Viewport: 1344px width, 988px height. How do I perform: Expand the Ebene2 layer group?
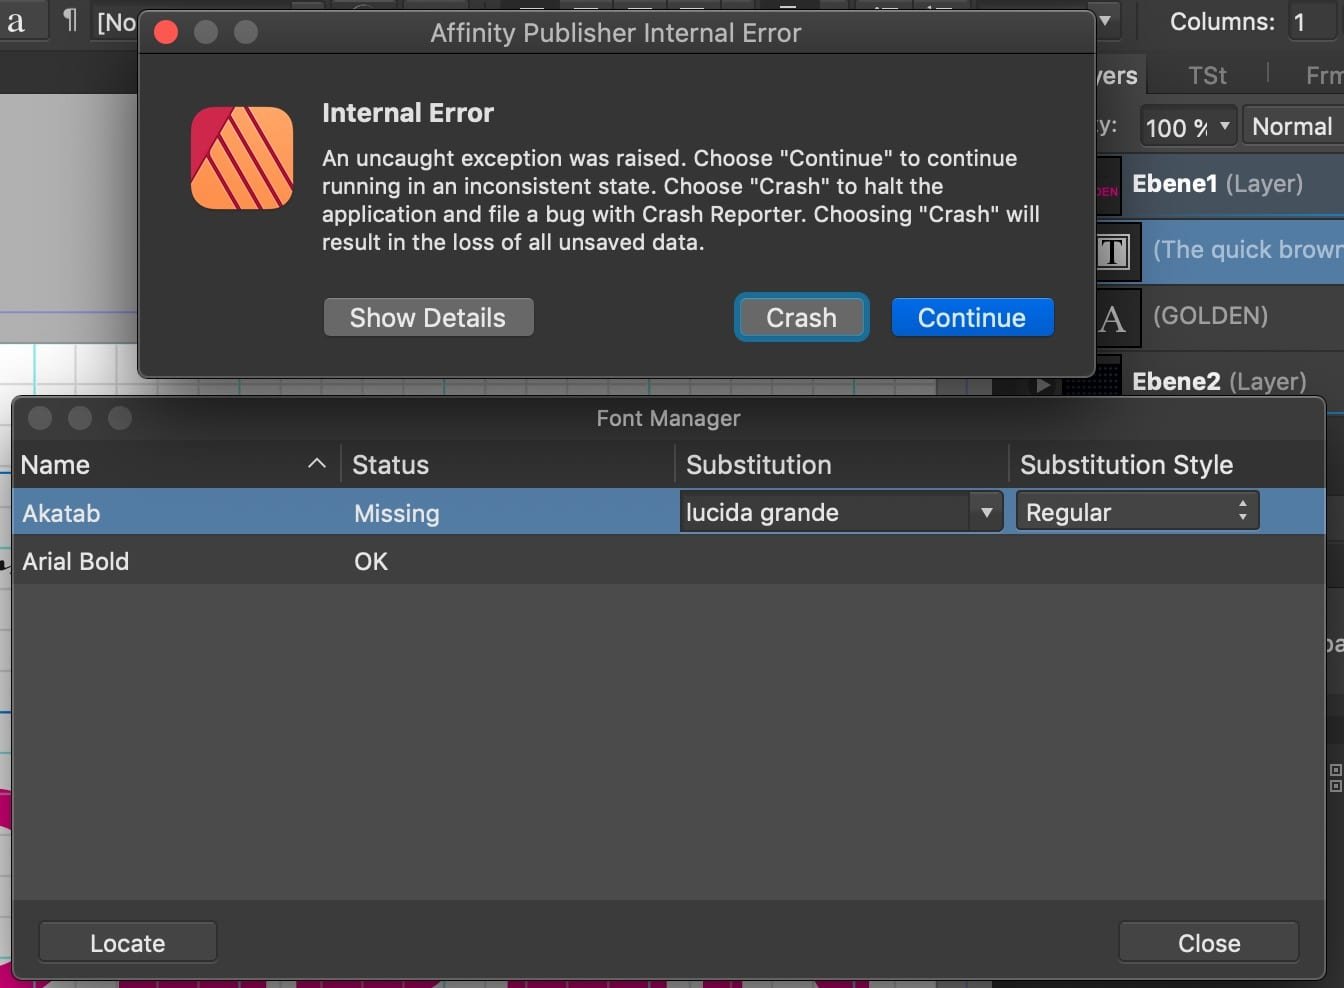pyautogui.click(x=1043, y=383)
